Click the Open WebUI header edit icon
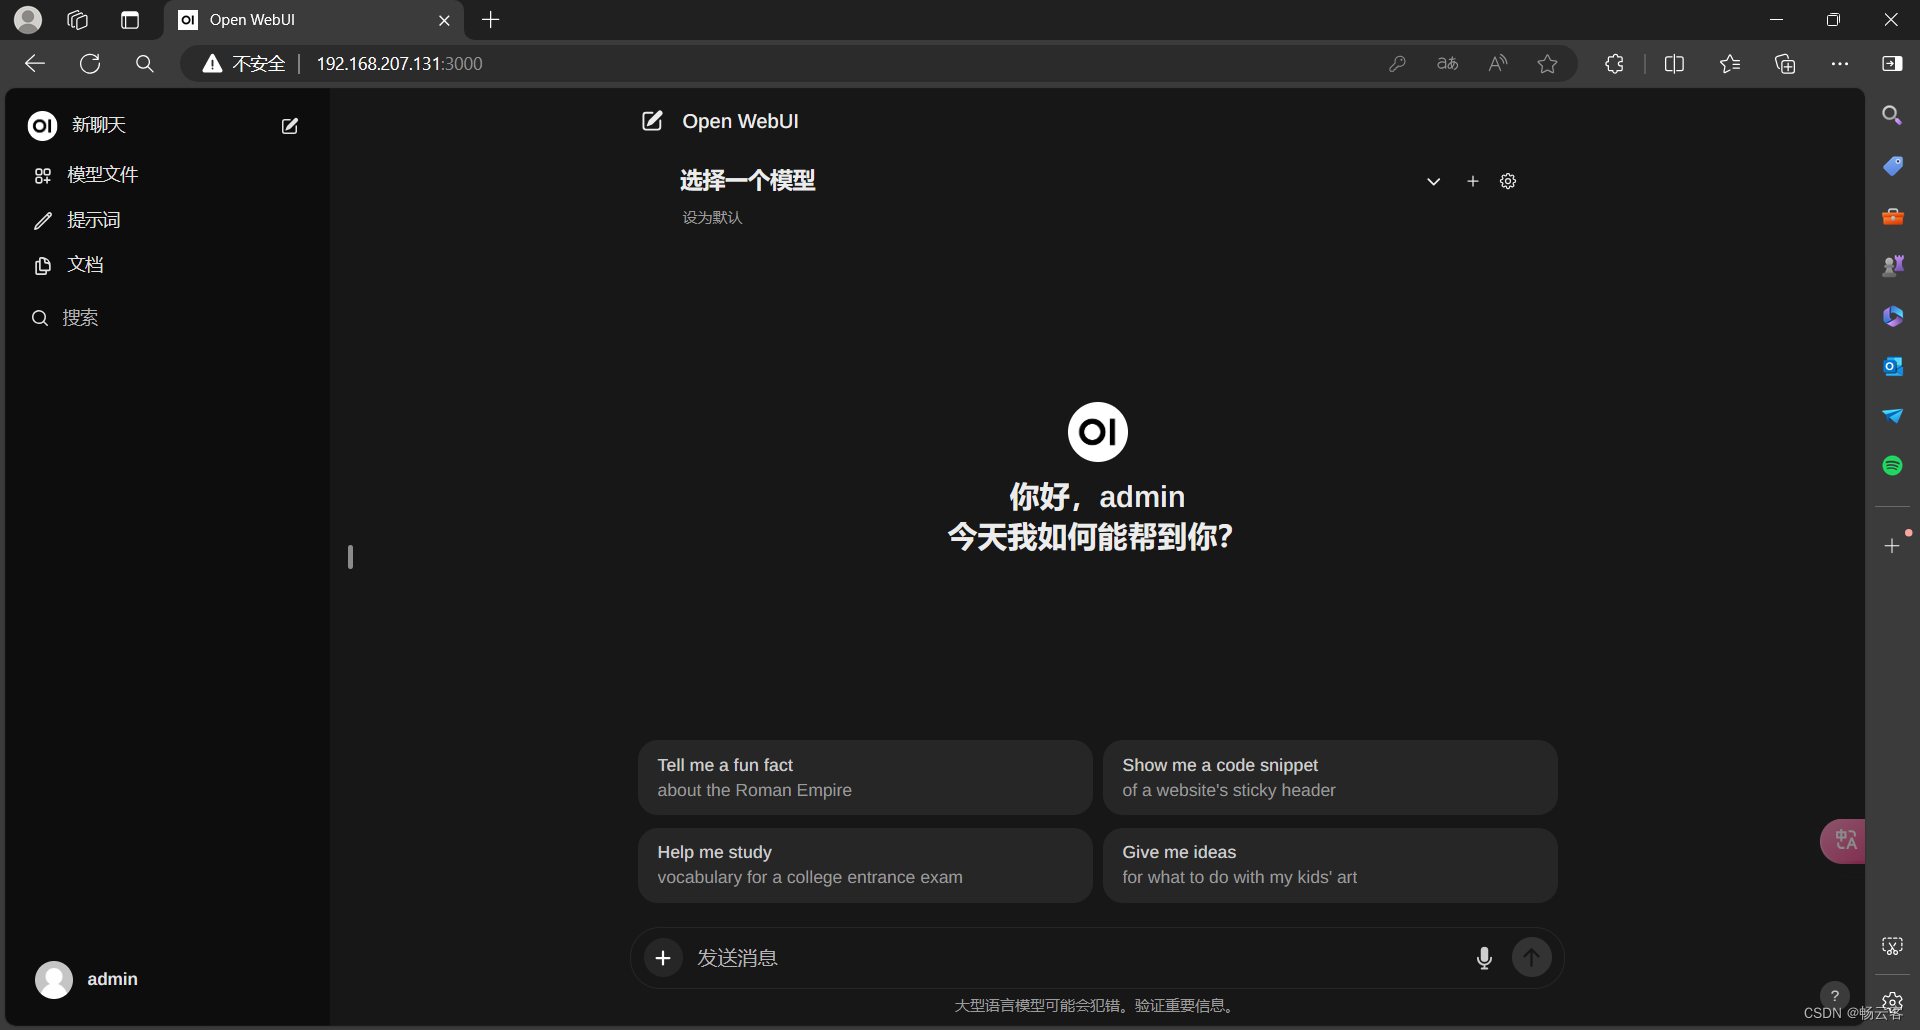Image resolution: width=1920 pixels, height=1030 pixels. (652, 121)
